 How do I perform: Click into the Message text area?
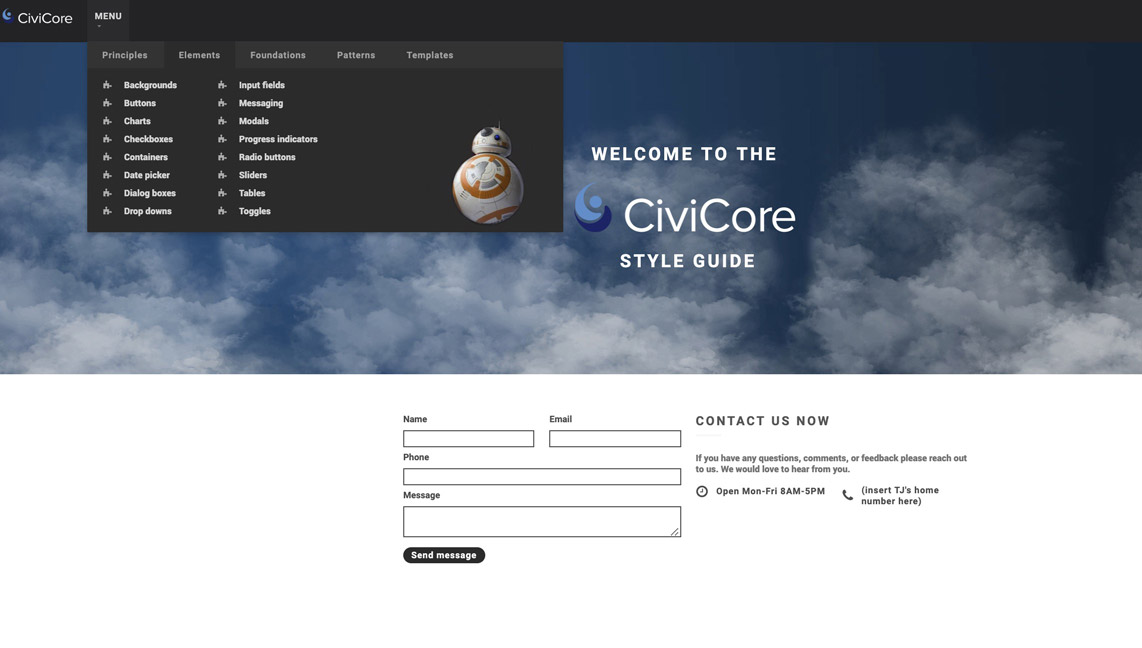[x=541, y=521]
